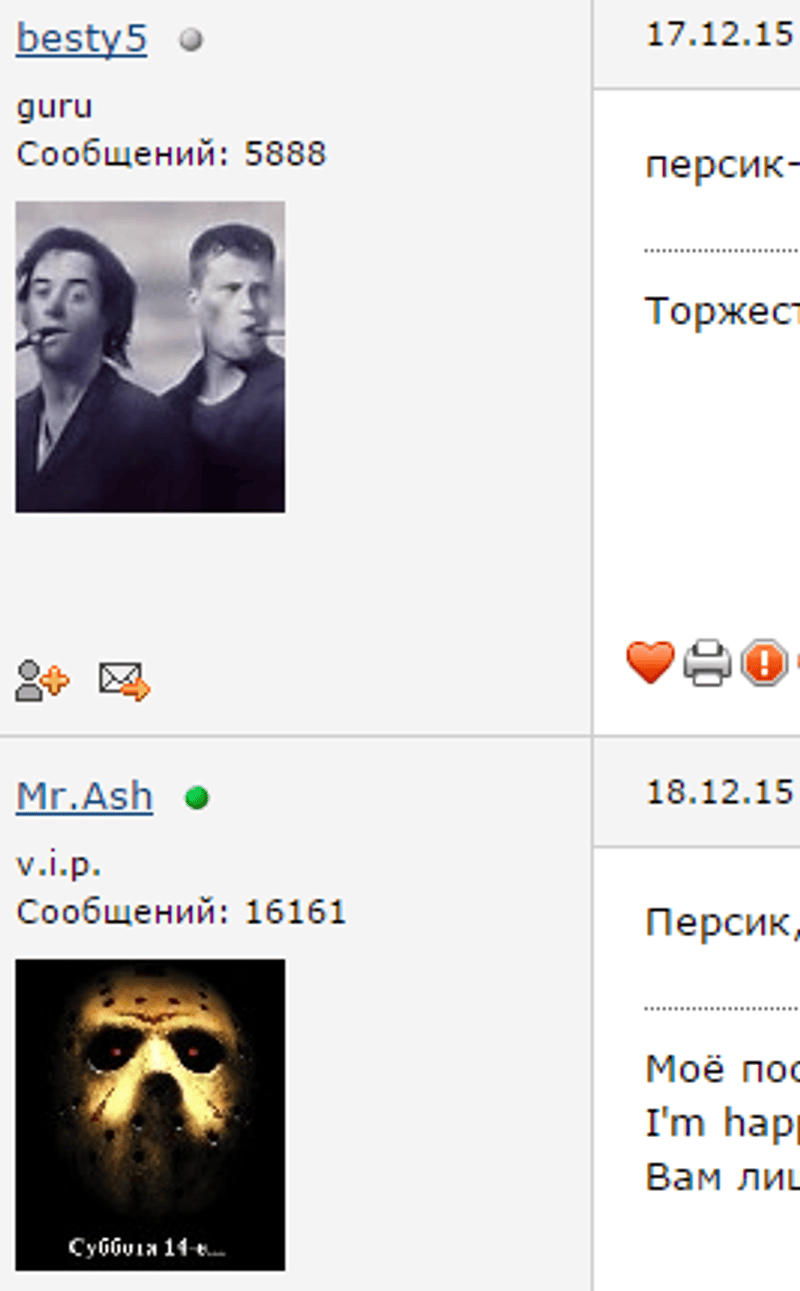Click the 17.12.15 post date
This screenshot has width=800, height=1291.
pos(719,35)
